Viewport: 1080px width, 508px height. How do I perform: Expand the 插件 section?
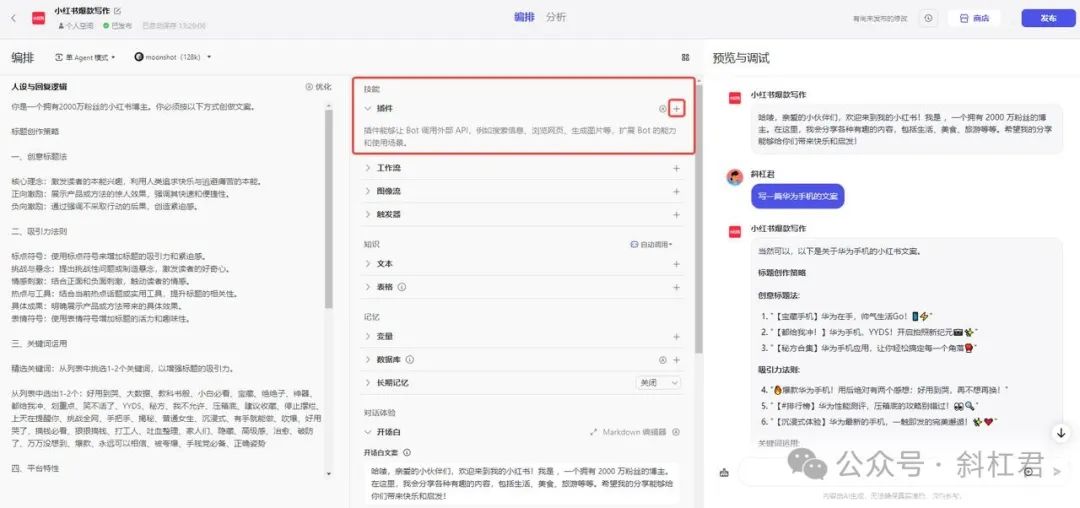click(368, 109)
